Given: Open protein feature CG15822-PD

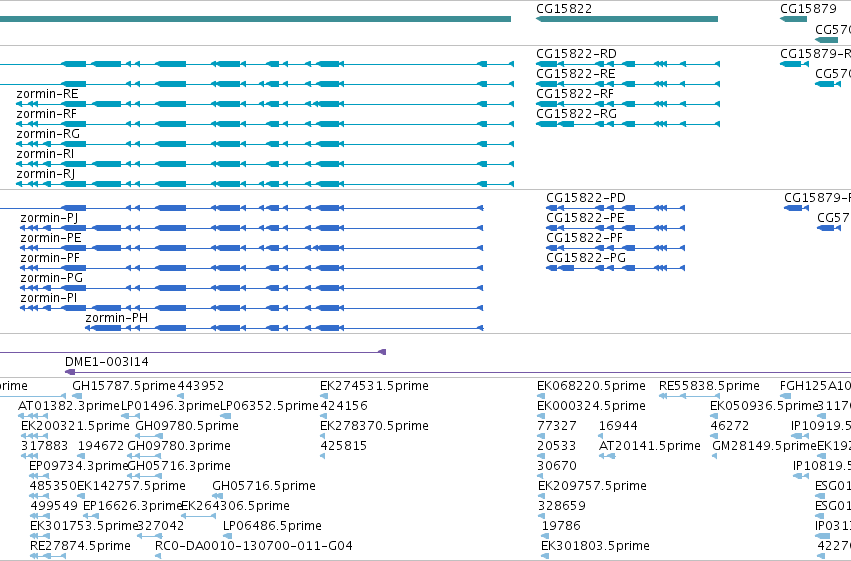Looking at the screenshot, I should [x=586, y=198].
